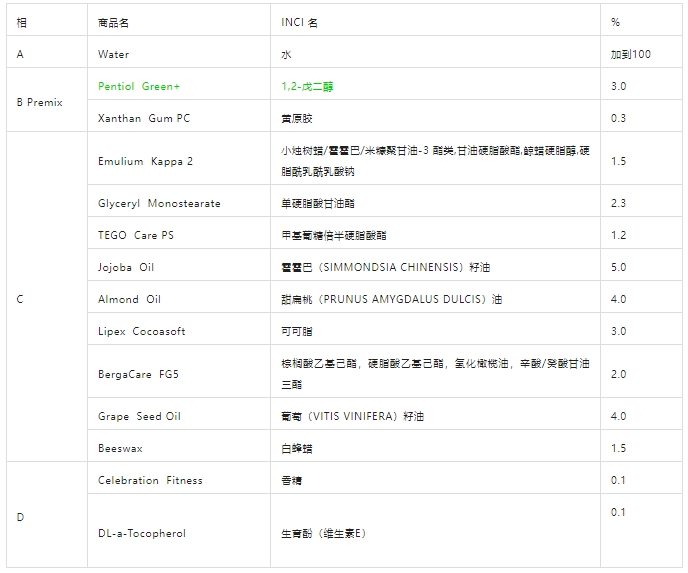The width and height of the screenshot is (688, 573).
Task: Select '0.1' in the DL-a-Tocopherol row
Action: [618, 512]
